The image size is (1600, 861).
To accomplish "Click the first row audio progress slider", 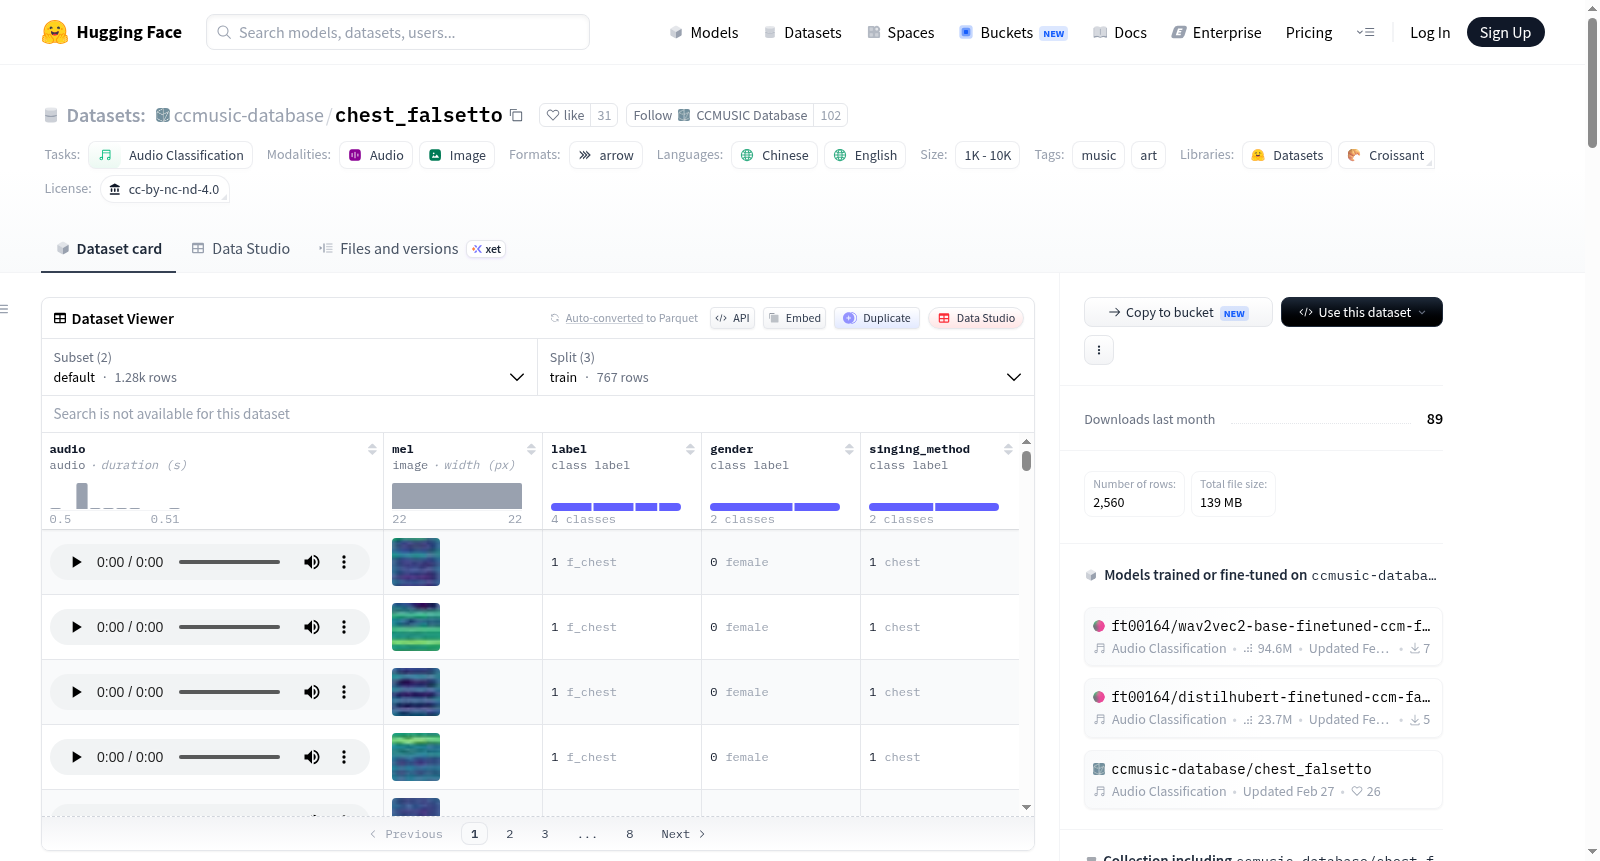I will point(229,562).
